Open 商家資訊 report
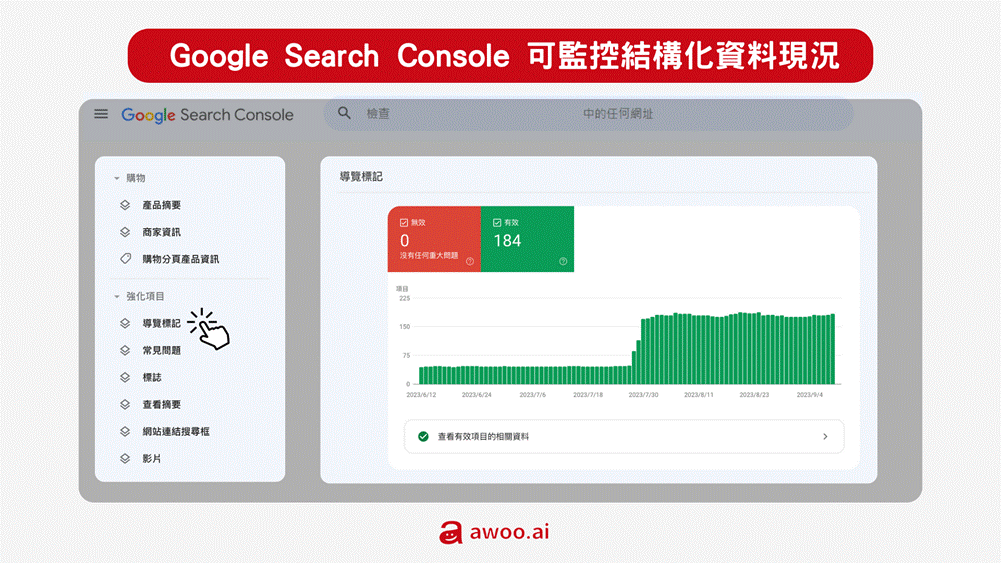The image size is (1001, 563). click(162, 232)
